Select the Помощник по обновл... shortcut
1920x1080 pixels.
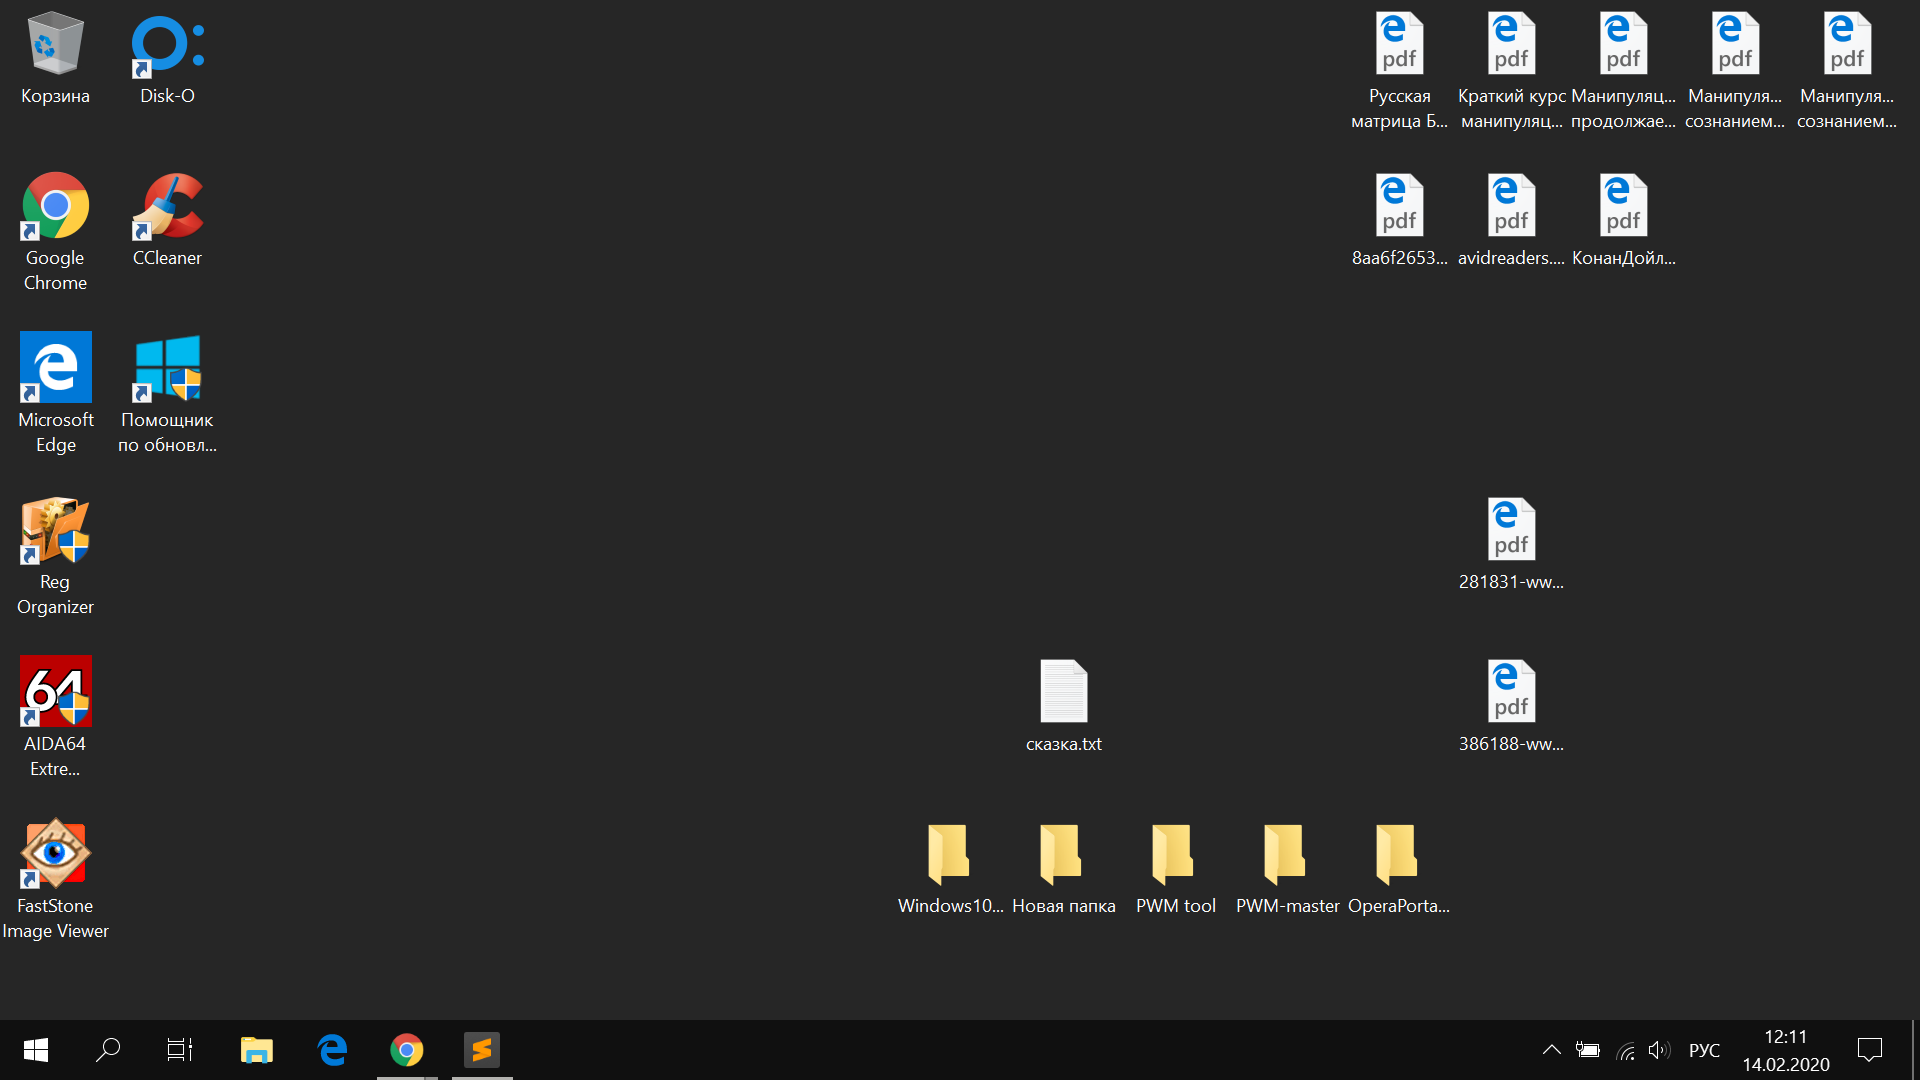pyautogui.click(x=167, y=394)
